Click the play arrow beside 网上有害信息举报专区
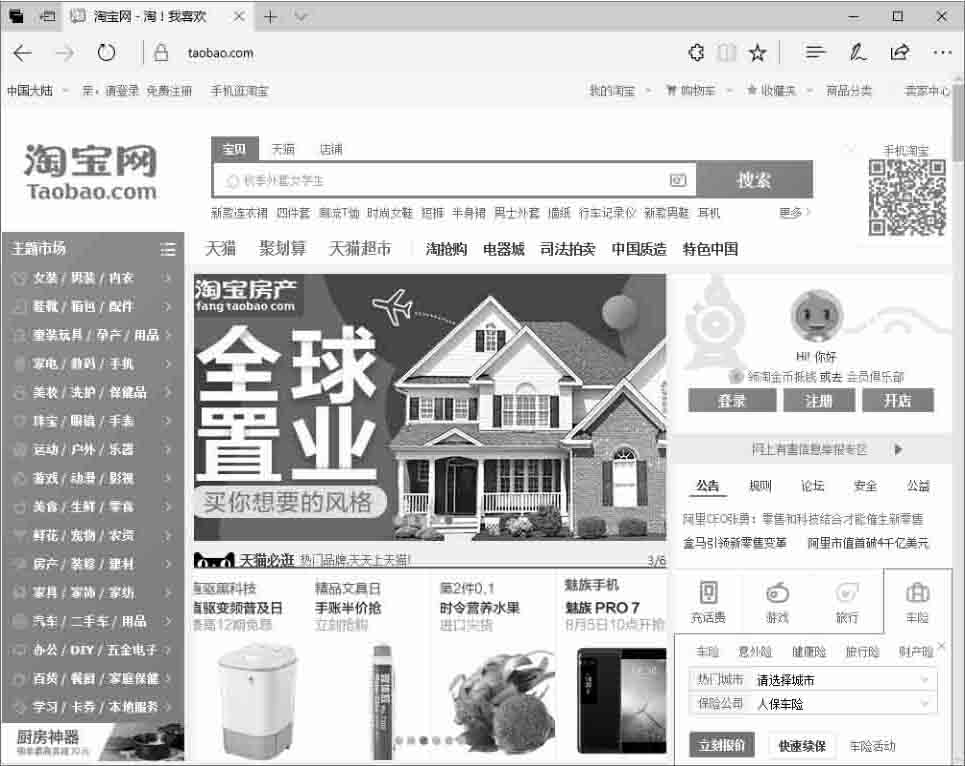 (x=899, y=449)
